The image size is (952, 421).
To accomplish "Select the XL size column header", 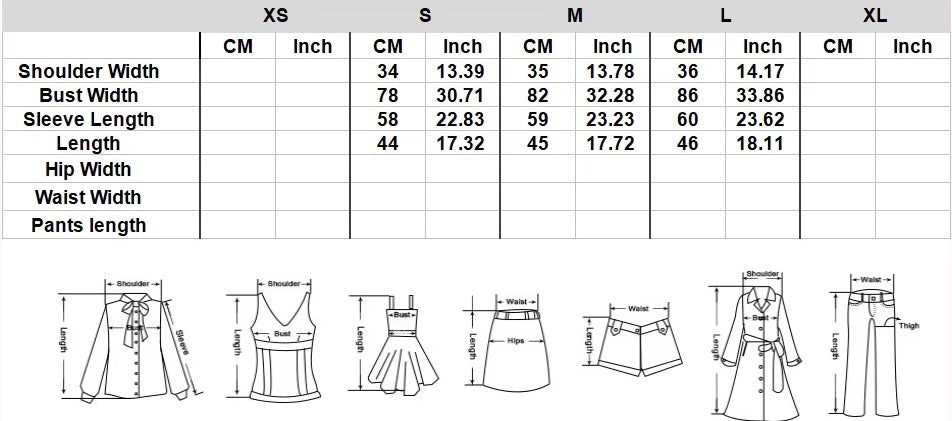I will click(875, 15).
